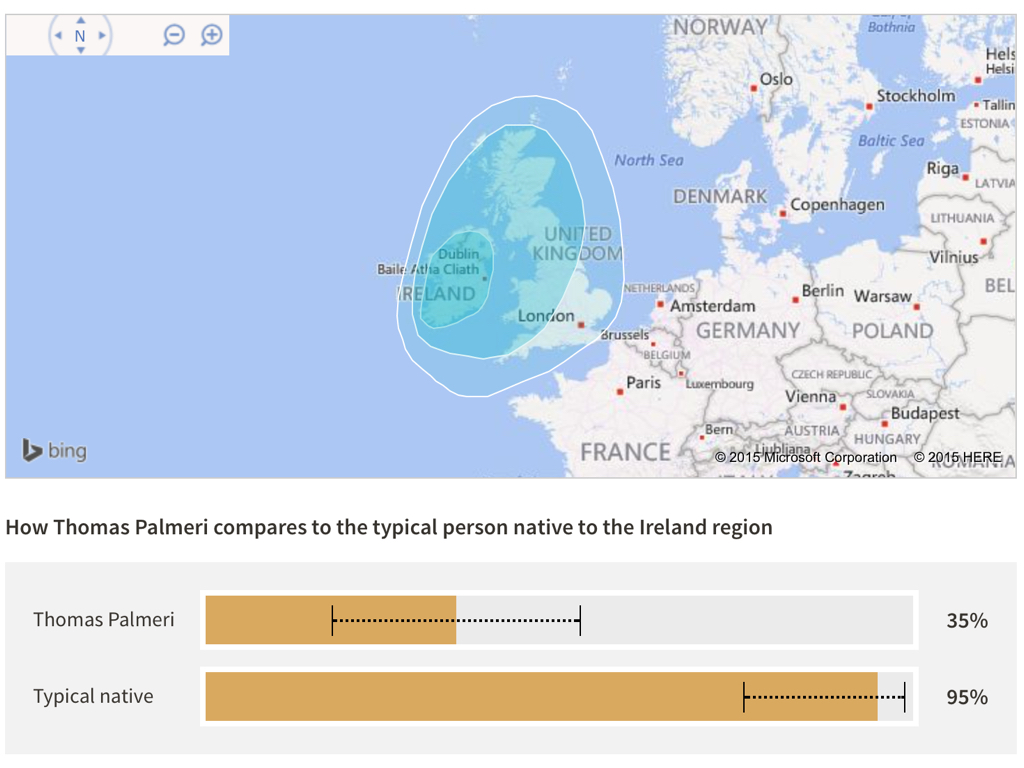Click the compass N north indicator
The width and height of the screenshot is (1024, 768).
point(80,36)
